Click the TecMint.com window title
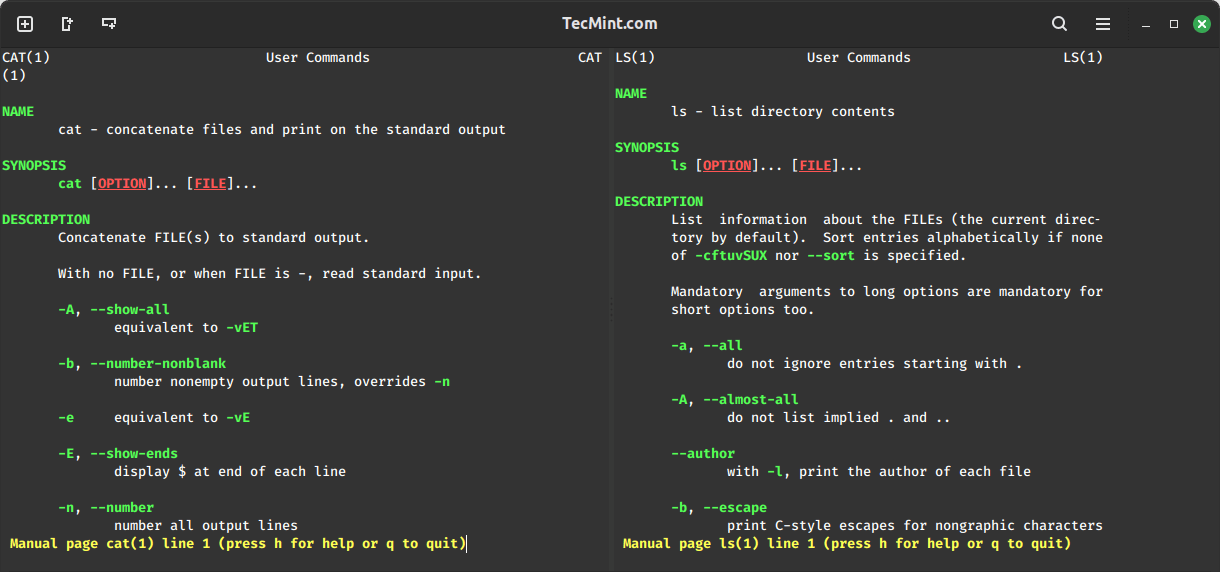1220x572 pixels. pyautogui.click(x=610, y=24)
